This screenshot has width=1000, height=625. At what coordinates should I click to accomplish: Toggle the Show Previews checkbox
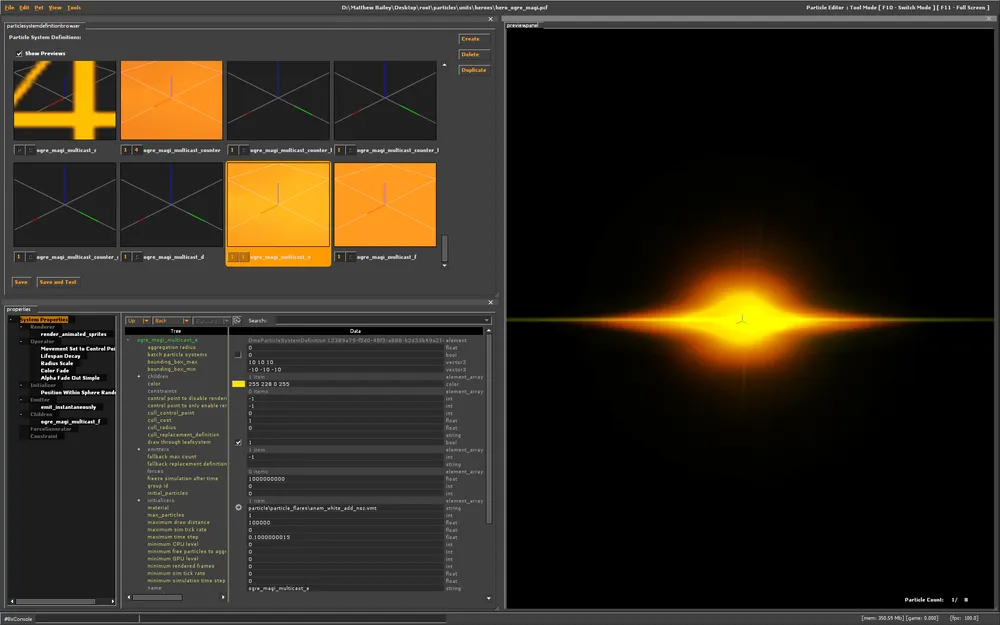19,53
